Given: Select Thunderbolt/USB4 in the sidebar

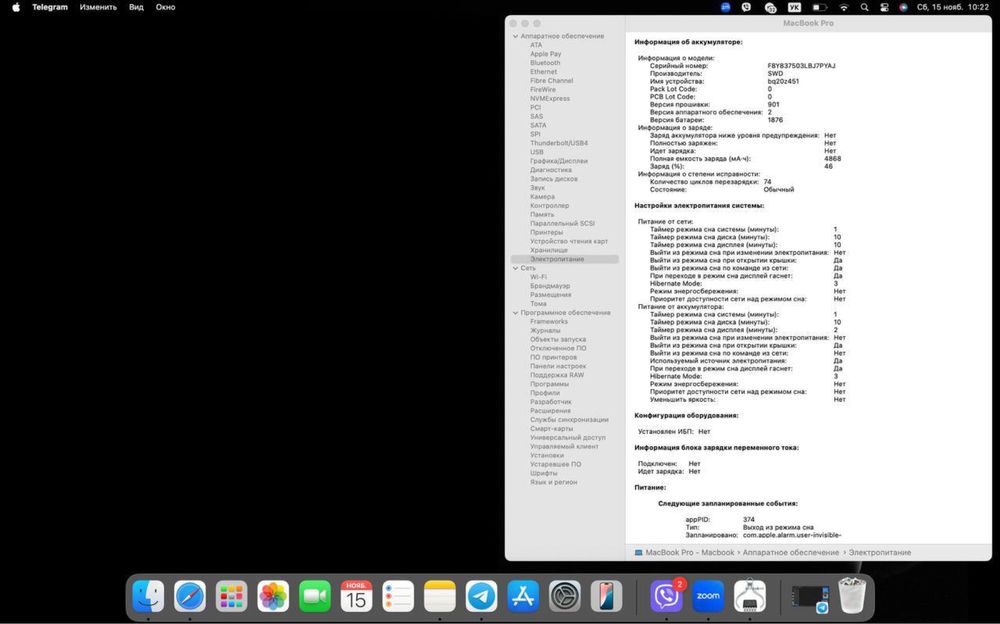Looking at the screenshot, I should [559, 143].
